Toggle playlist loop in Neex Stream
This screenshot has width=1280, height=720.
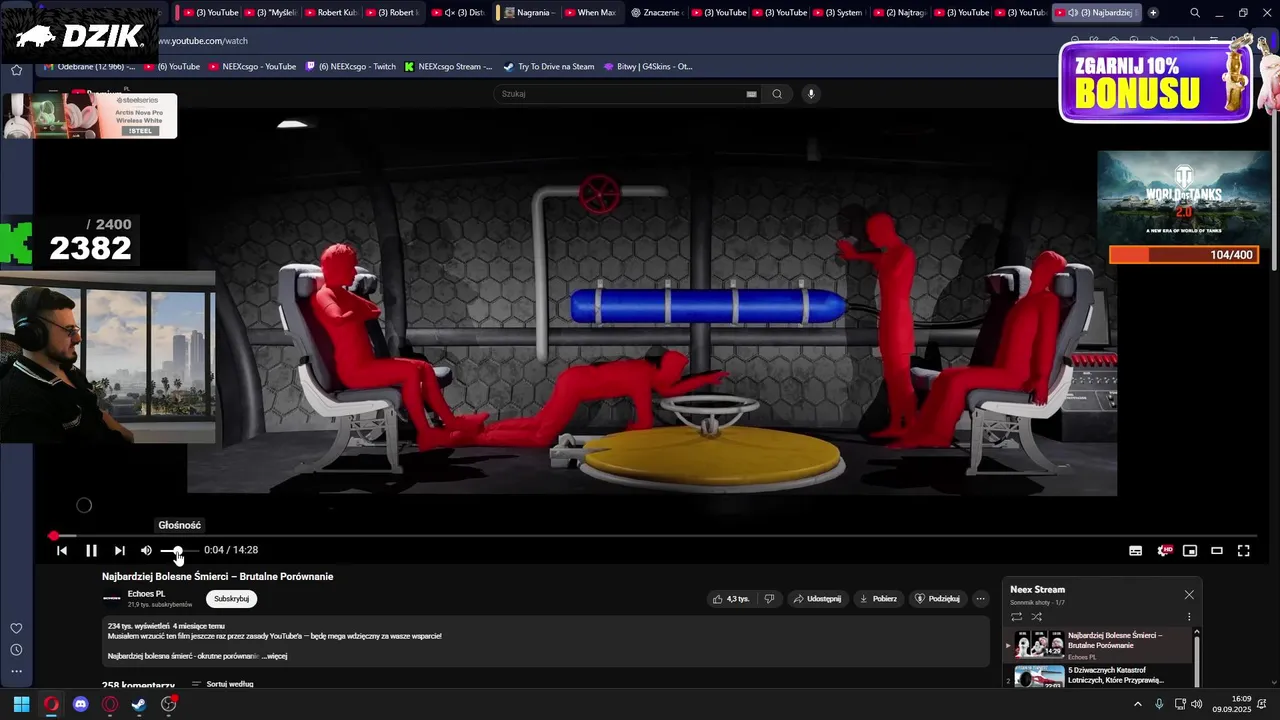1017,617
